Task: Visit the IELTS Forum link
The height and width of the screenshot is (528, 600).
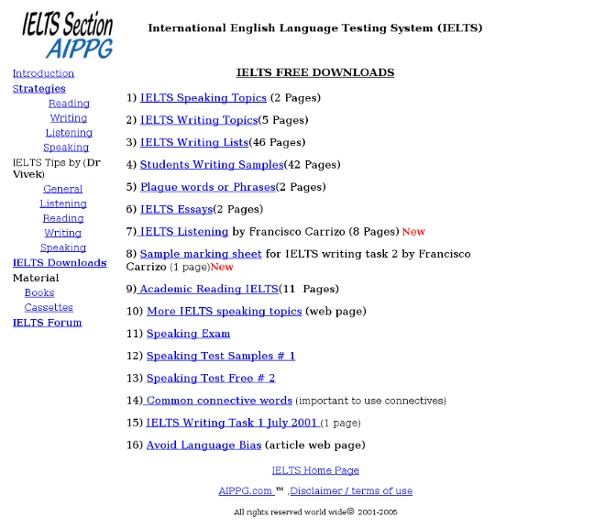Action: (47, 323)
